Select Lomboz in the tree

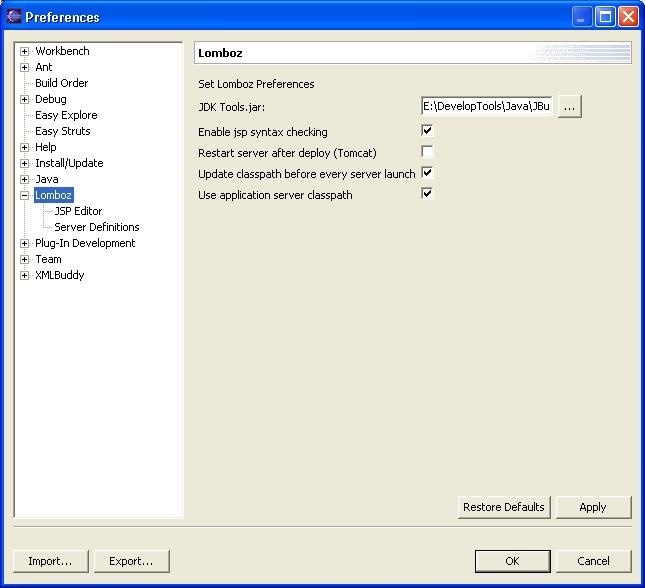[x=53, y=195]
